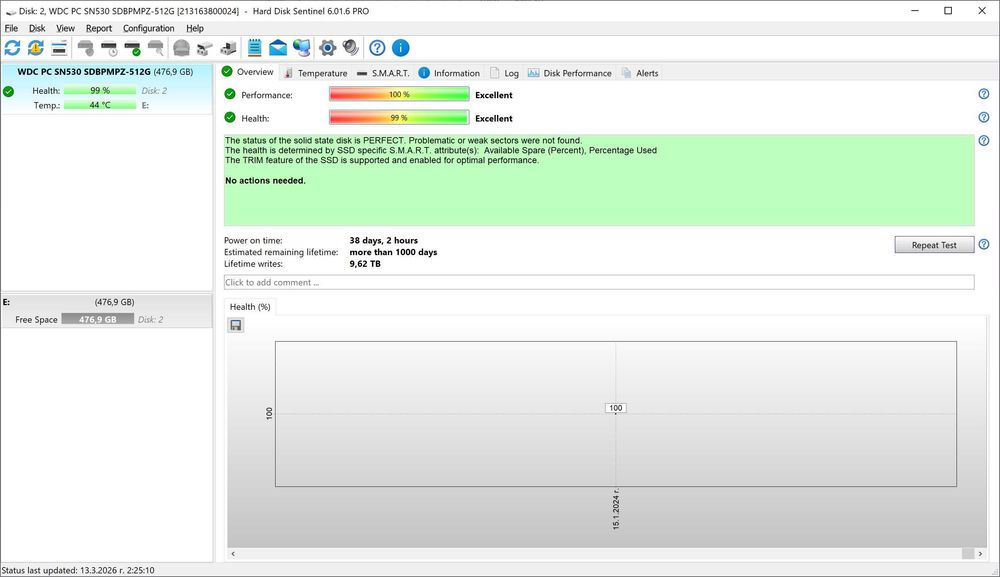This screenshot has height=577, width=1000.
Task: Click the help icon next to Repeat Test
Action: (984, 244)
